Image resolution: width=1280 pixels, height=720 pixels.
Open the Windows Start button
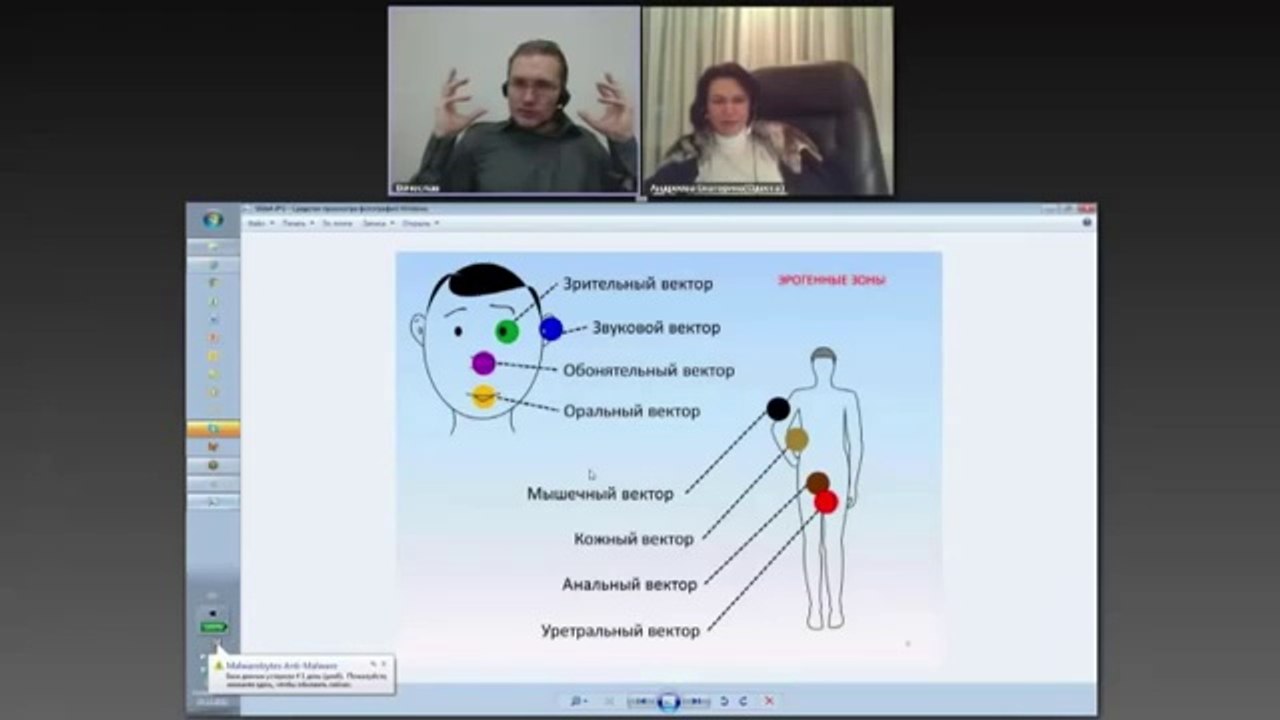pyautogui.click(x=212, y=220)
